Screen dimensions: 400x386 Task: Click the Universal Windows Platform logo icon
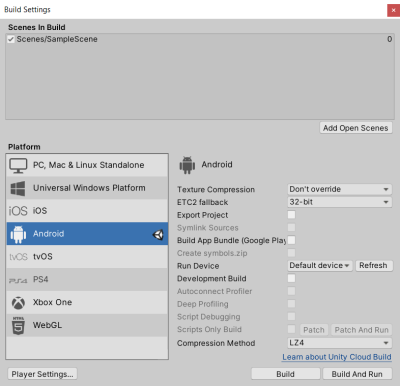(18, 188)
